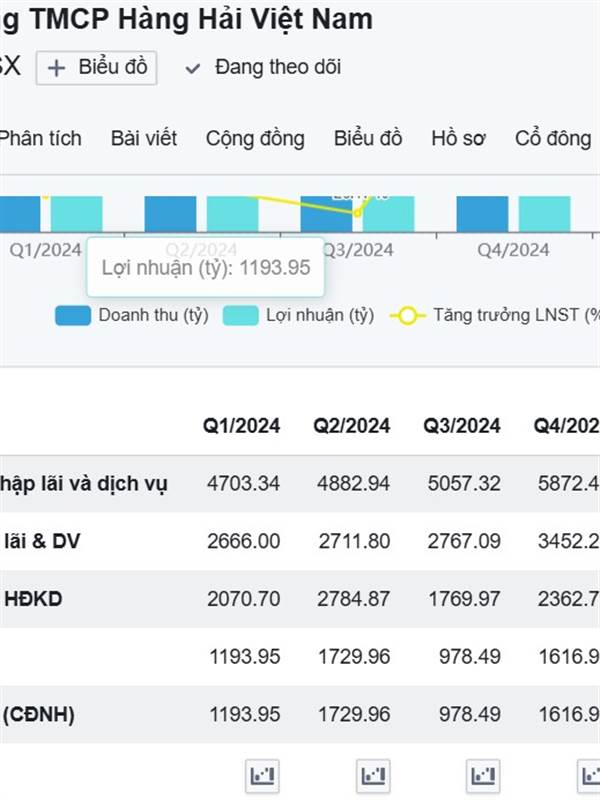Open the chart icon under Q3/2024 column

[x=483, y=776]
